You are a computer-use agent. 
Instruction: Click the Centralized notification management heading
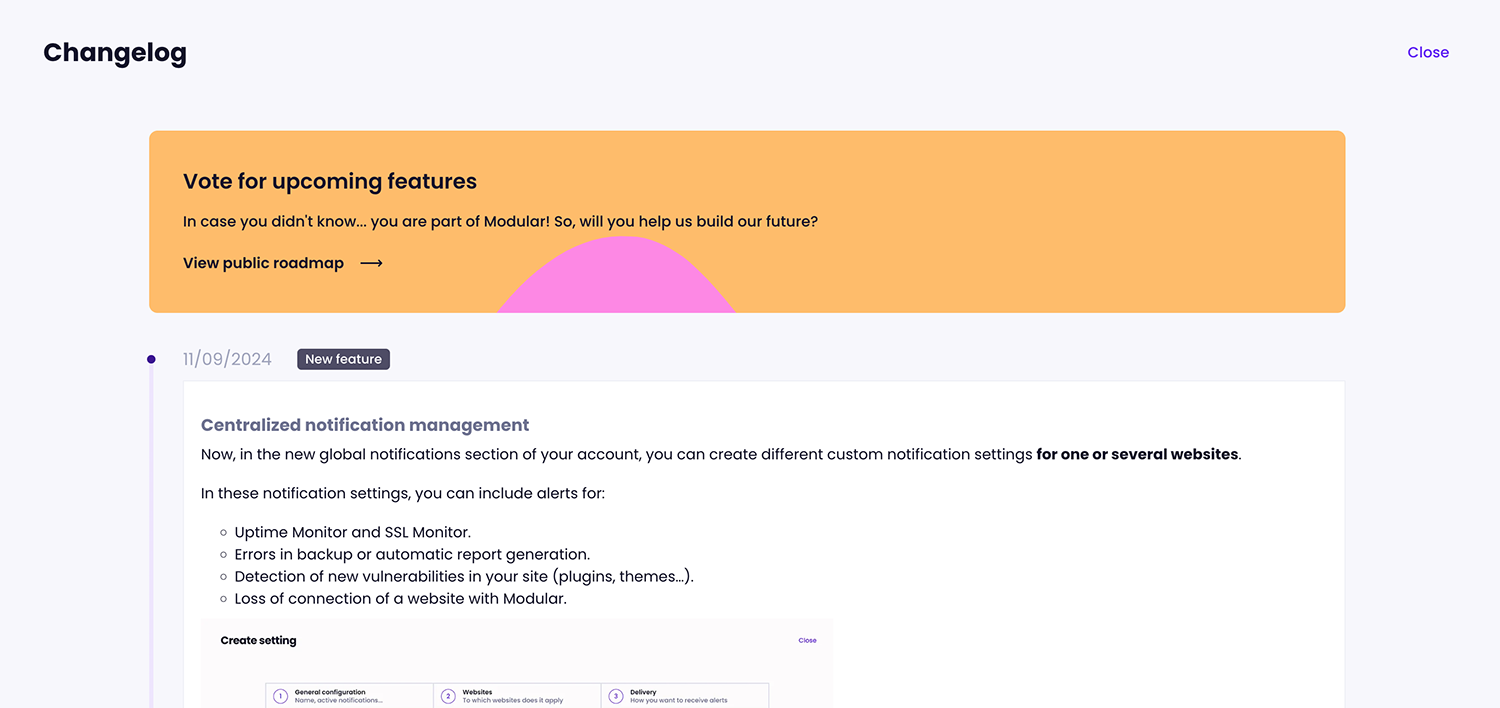pos(364,424)
